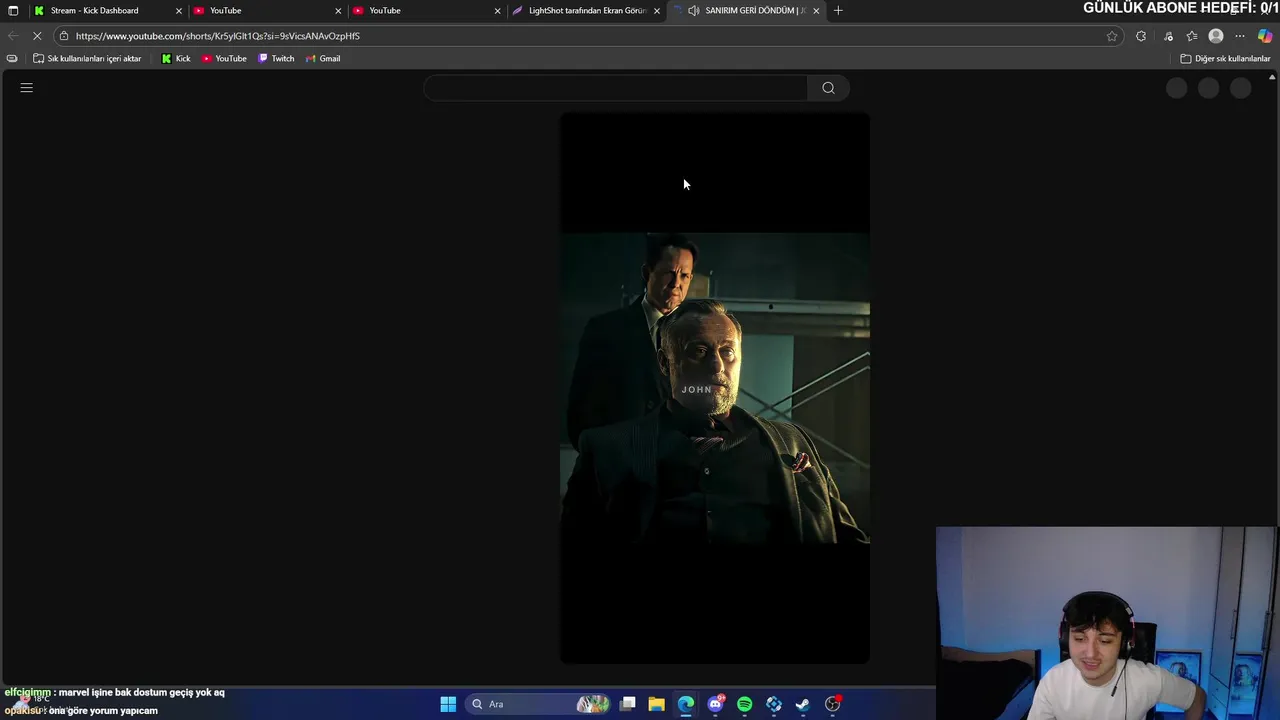View site info icon next to the URL
The height and width of the screenshot is (720, 1280).
click(x=64, y=36)
